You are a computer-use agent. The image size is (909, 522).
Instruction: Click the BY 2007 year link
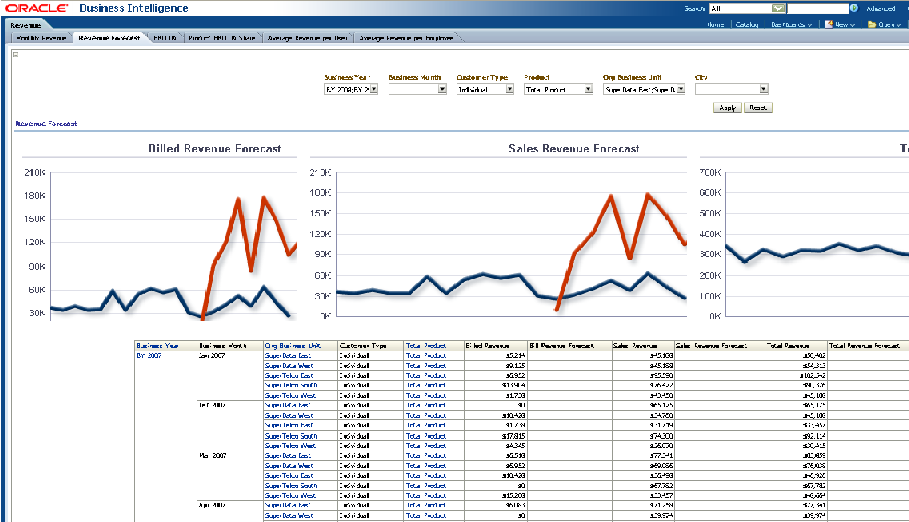pos(149,356)
